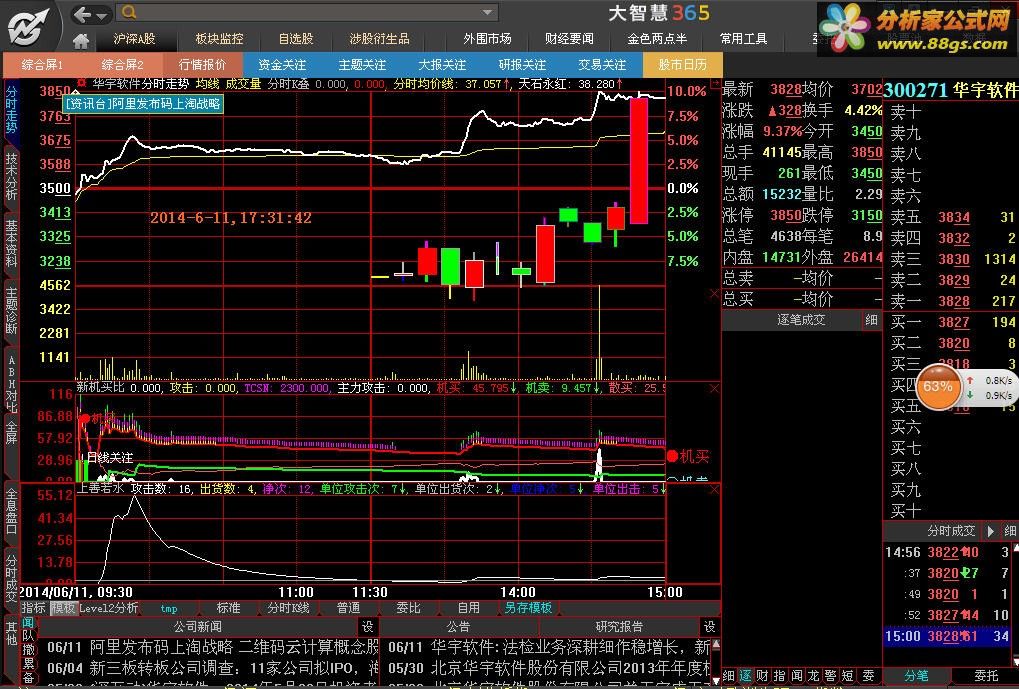Open the 公告 tab
Image resolution: width=1019 pixels, height=689 pixels.
click(458, 627)
